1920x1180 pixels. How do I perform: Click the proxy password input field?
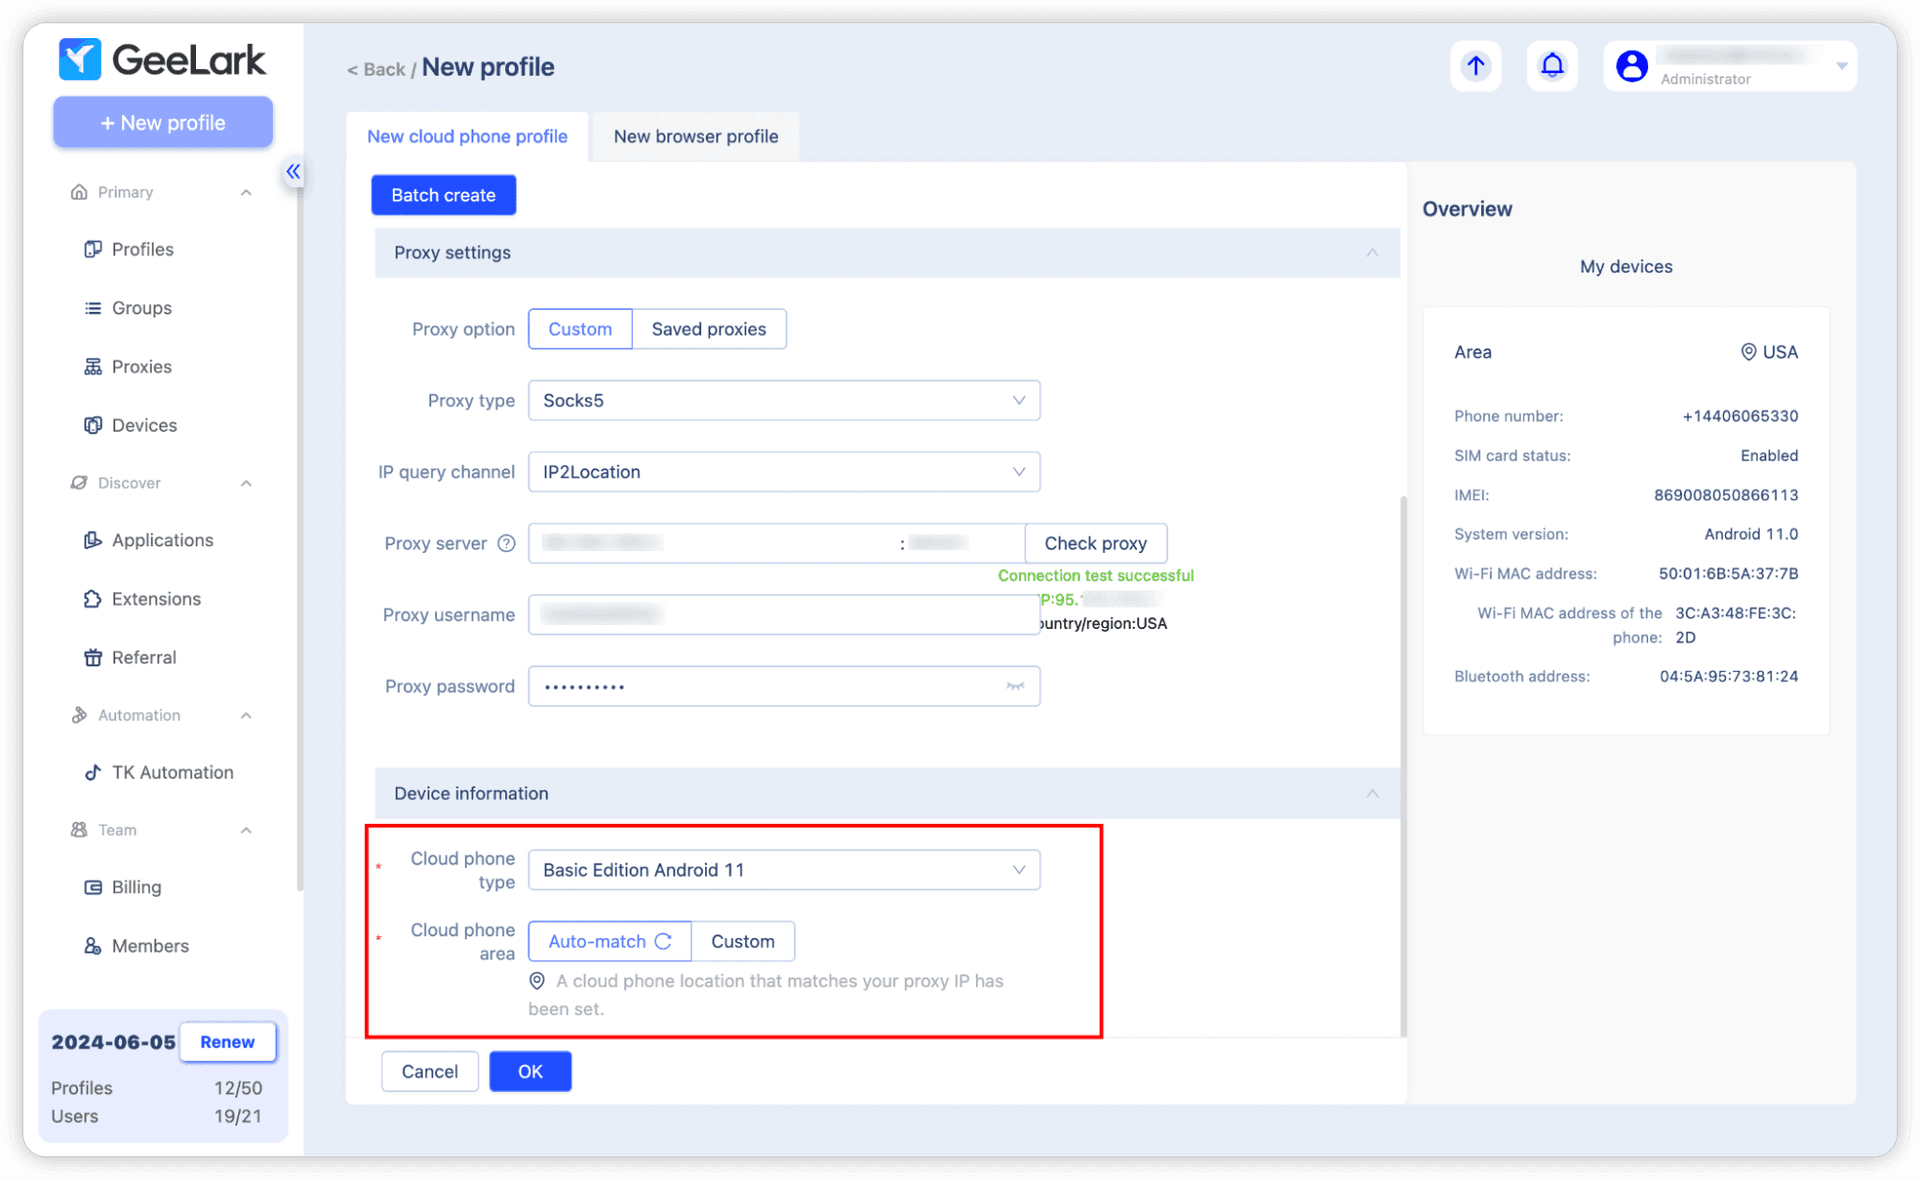click(782, 686)
